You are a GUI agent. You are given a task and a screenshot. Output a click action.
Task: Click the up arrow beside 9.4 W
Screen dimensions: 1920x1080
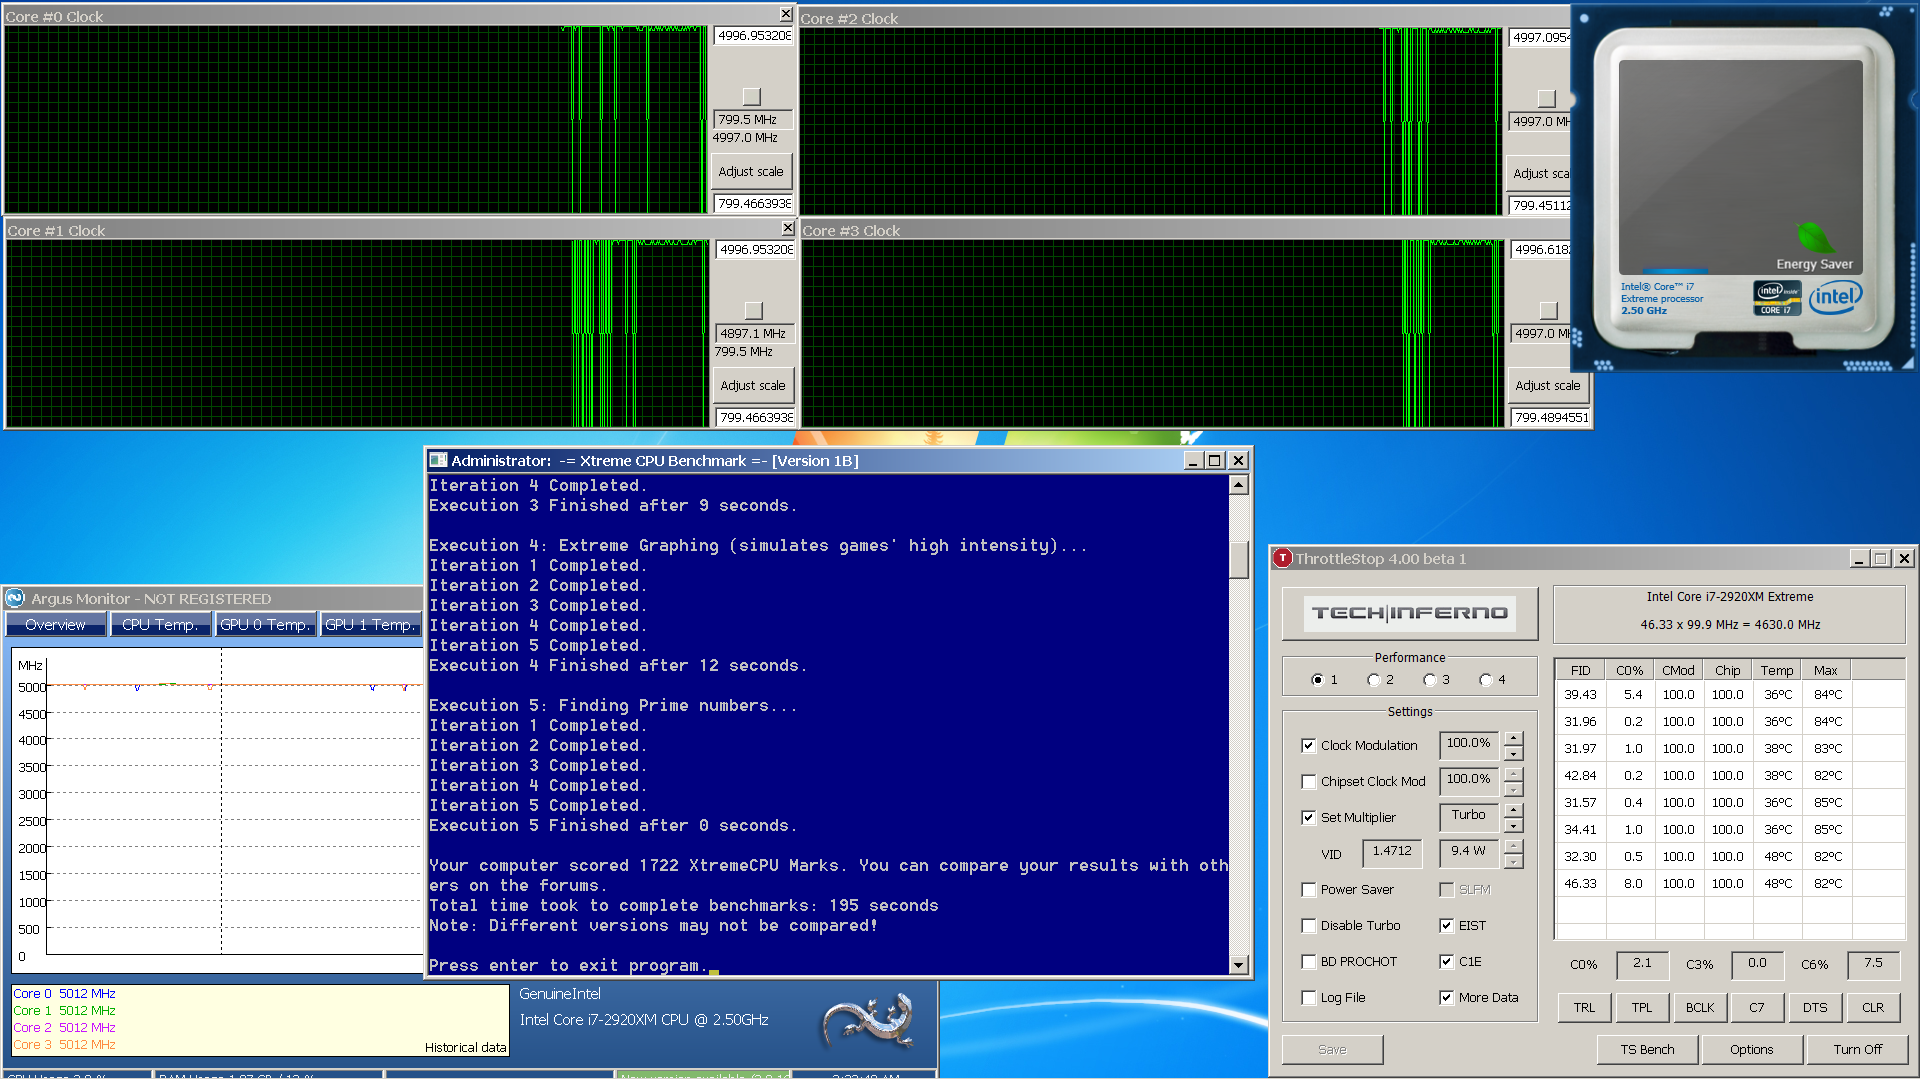(1514, 846)
